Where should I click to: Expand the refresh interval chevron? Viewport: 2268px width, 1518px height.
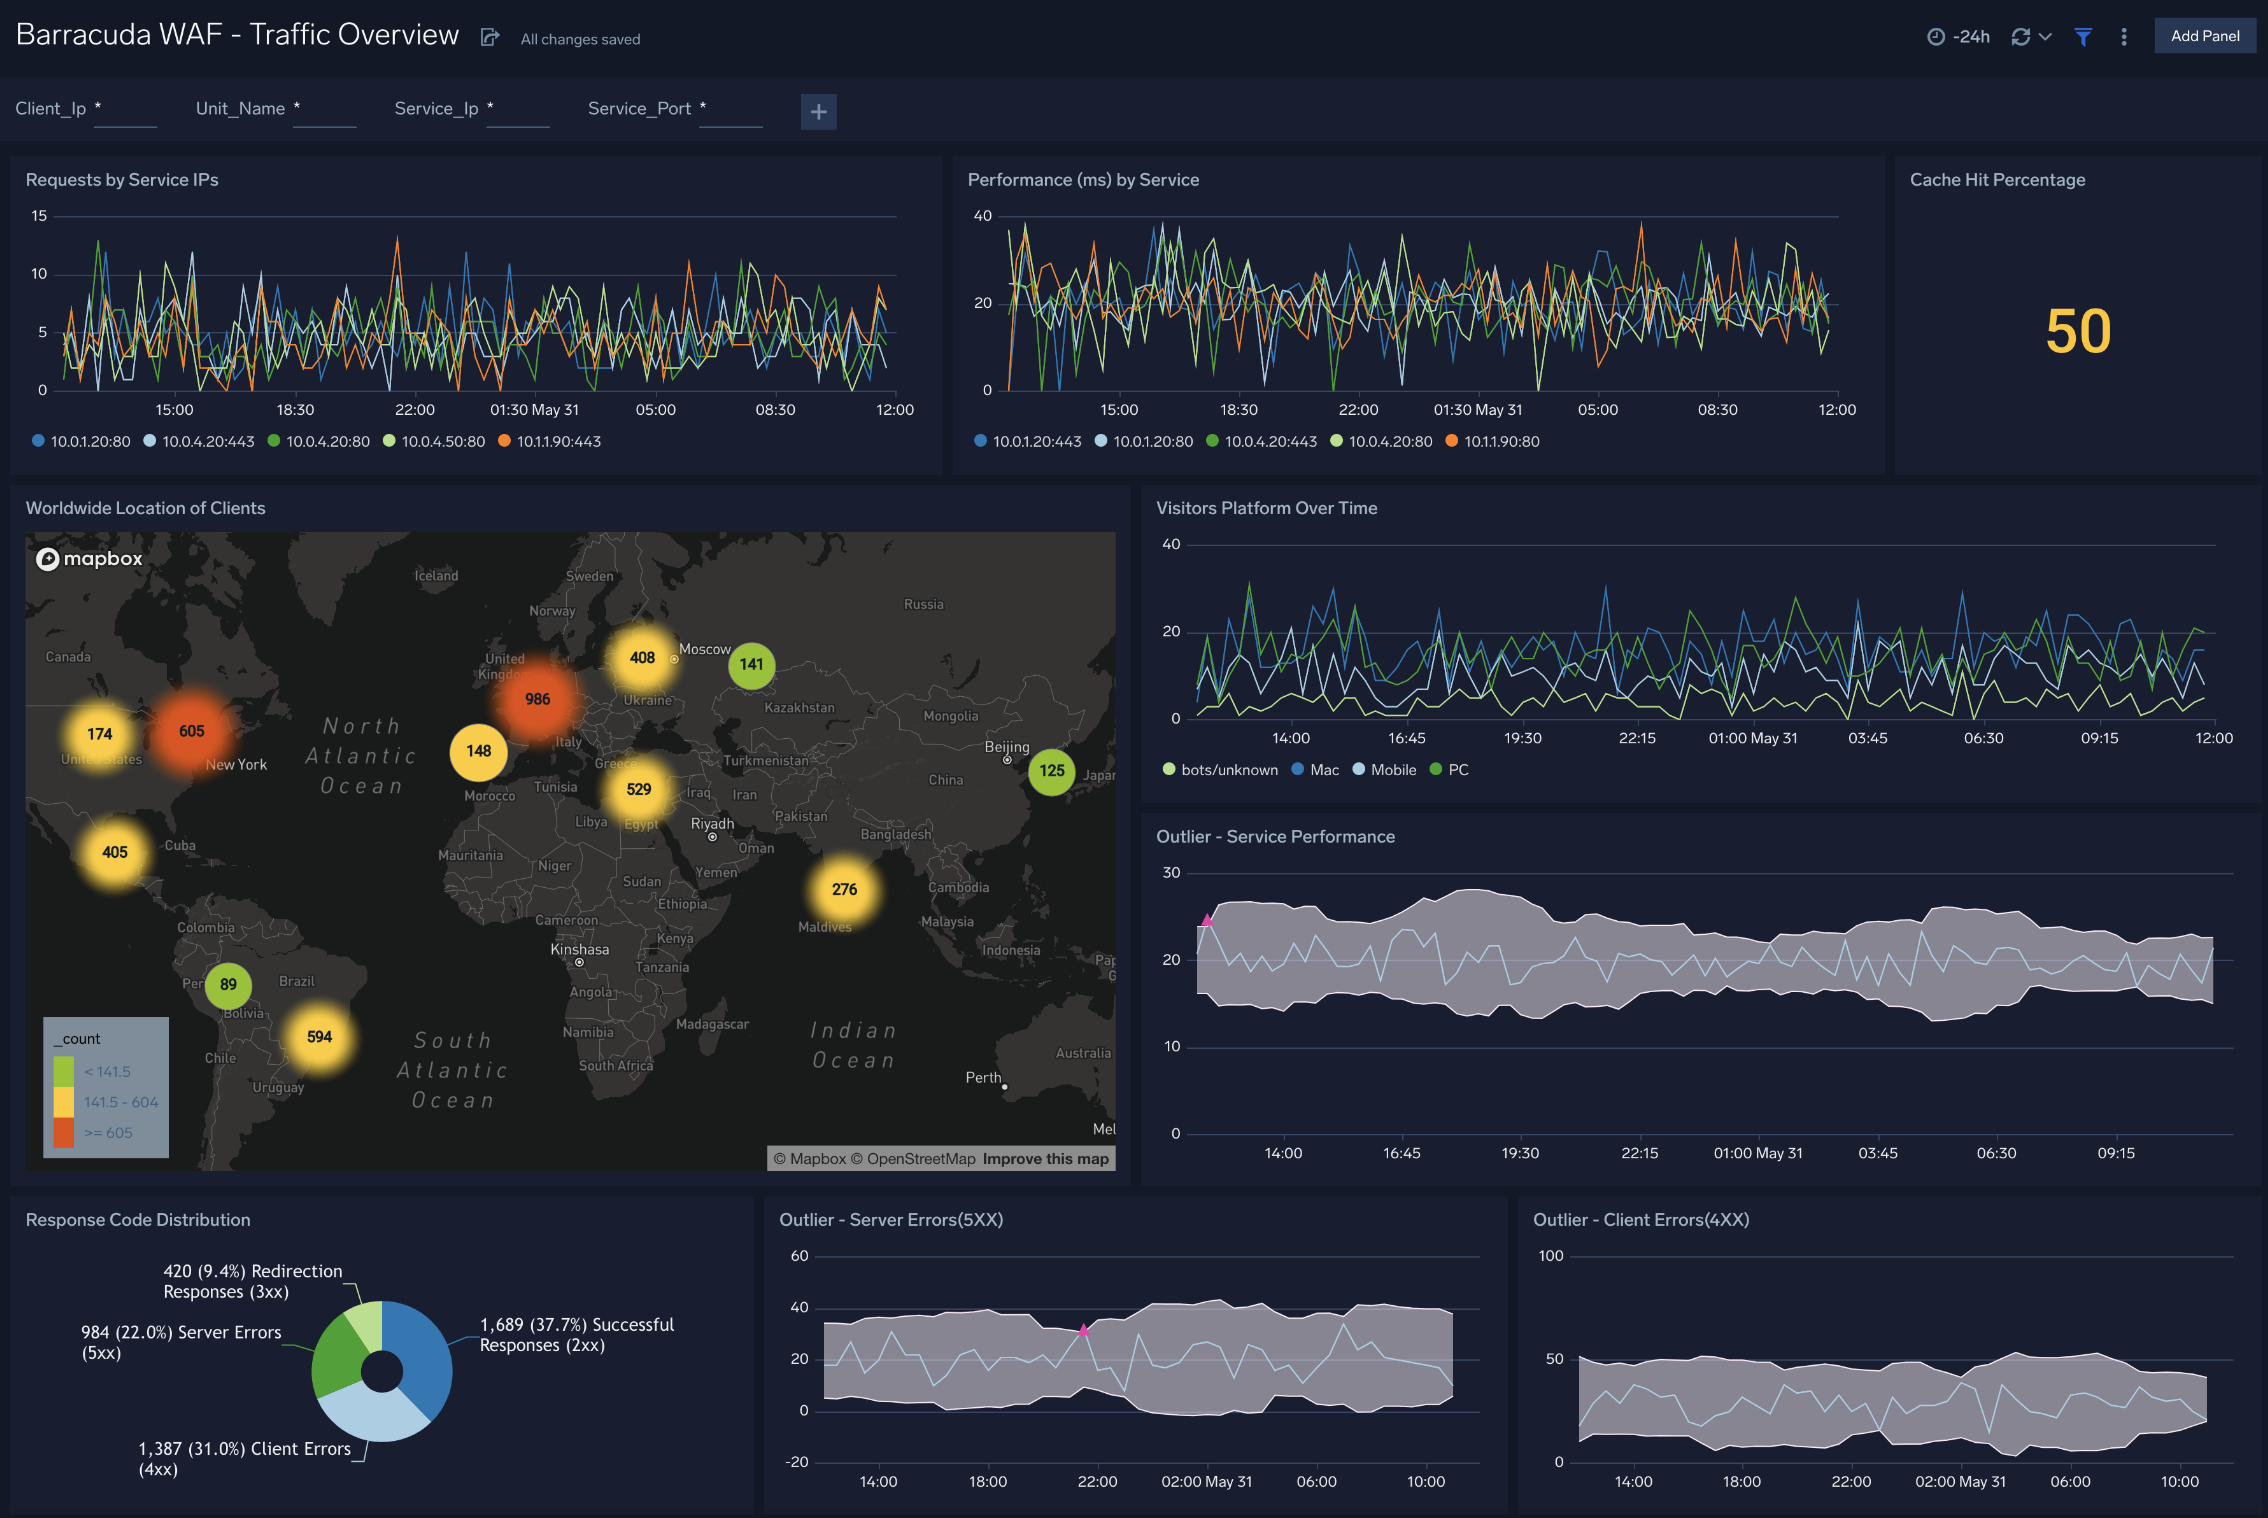coord(2047,36)
